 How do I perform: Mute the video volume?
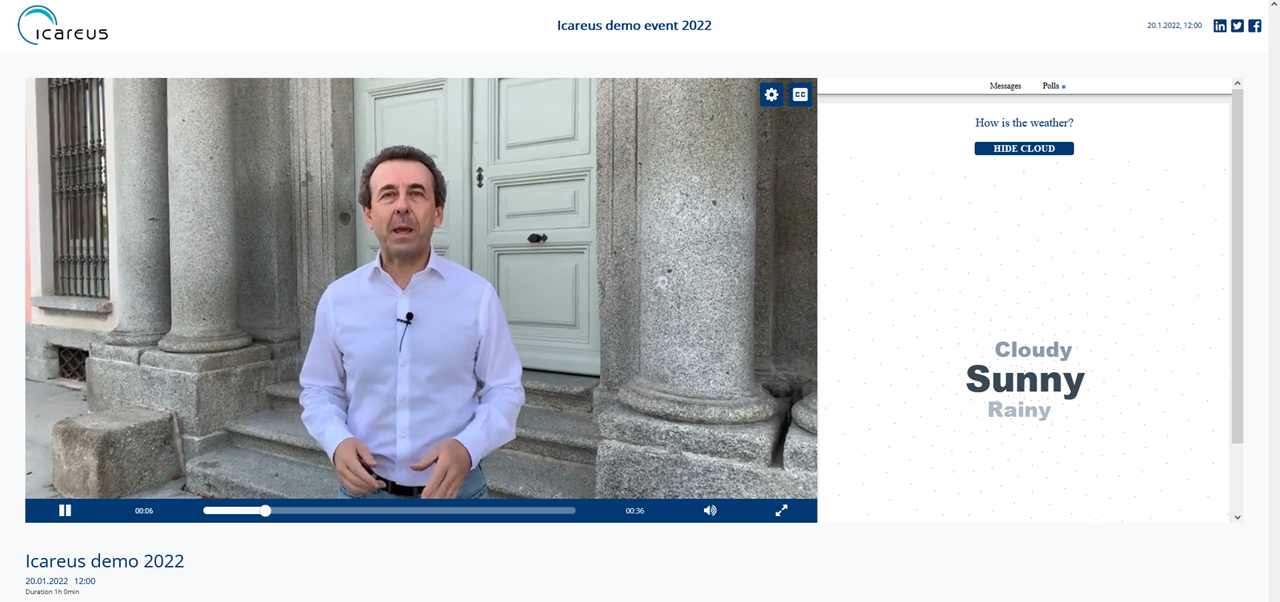click(x=710, y=510)
